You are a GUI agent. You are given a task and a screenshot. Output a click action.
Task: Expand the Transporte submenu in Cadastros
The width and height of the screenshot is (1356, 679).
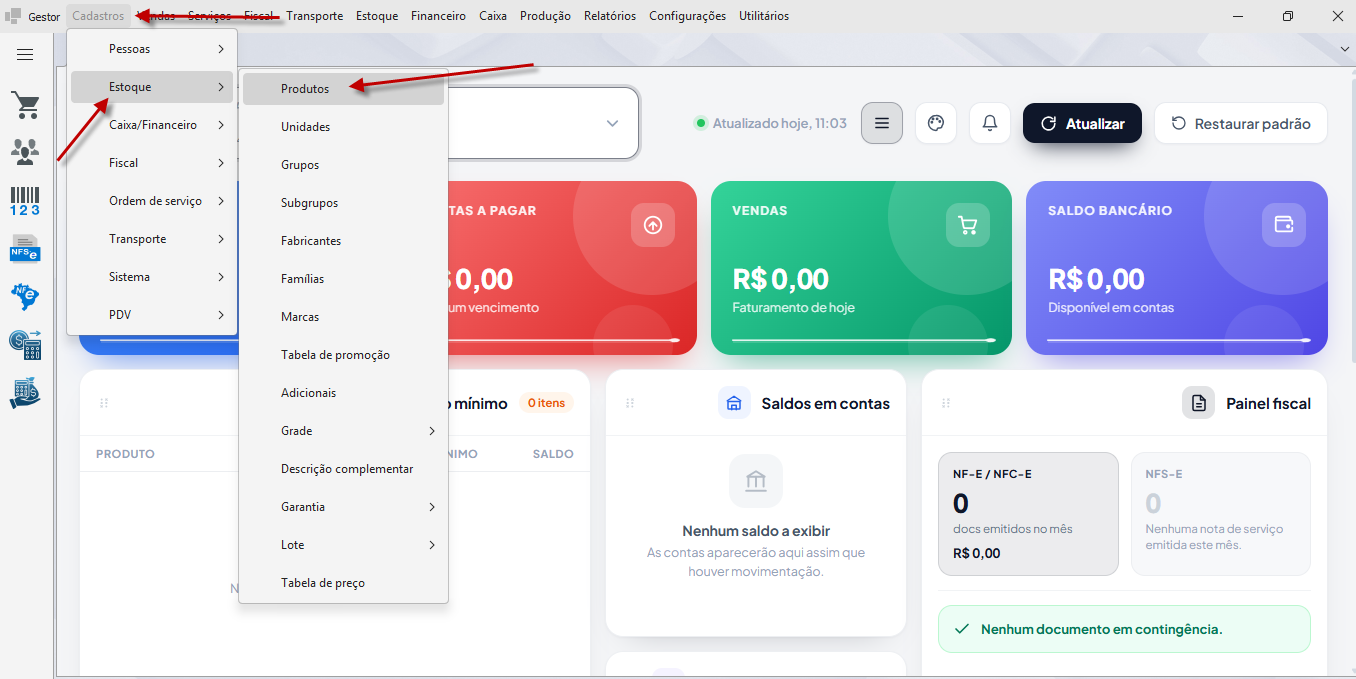pos(152,239)
